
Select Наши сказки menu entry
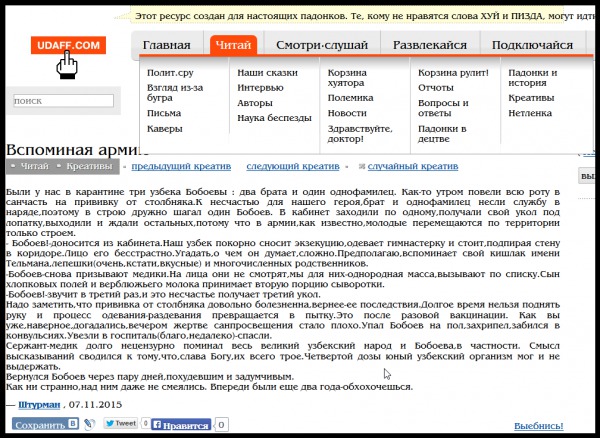click(x=267, y=73)
